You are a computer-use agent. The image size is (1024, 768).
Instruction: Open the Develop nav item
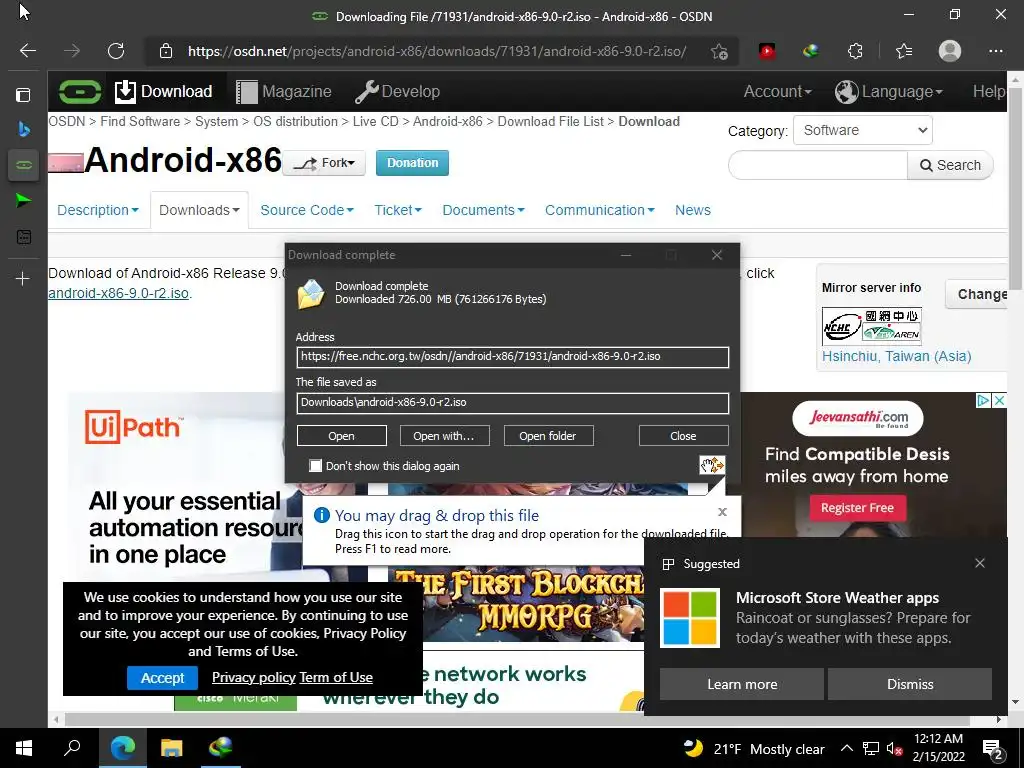(x=397, y=91)
